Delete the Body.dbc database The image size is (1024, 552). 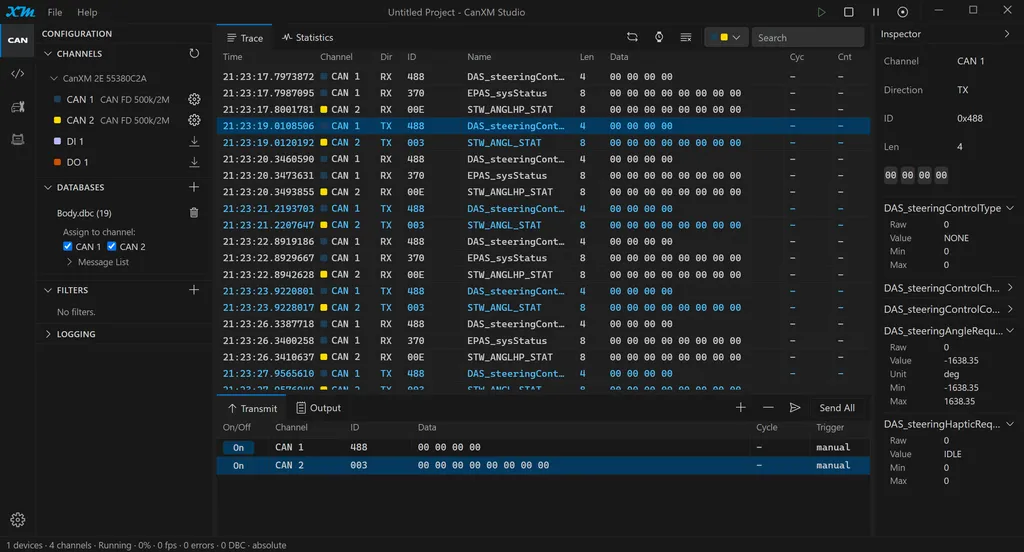(x=194, y=213)
